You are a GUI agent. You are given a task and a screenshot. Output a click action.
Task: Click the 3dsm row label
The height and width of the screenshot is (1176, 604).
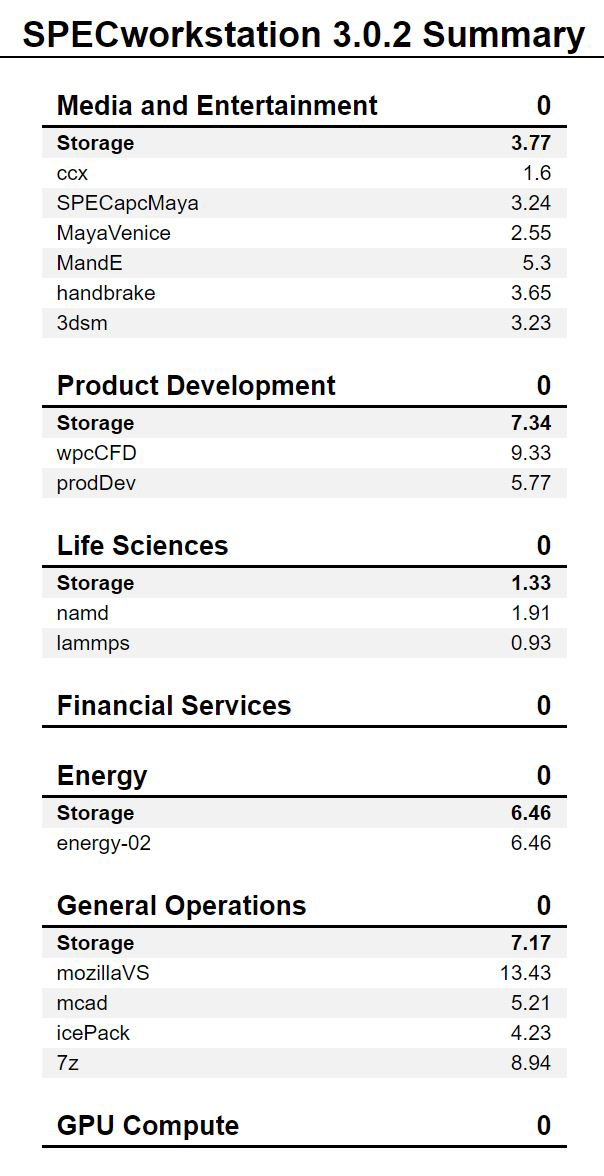point(82,323)
